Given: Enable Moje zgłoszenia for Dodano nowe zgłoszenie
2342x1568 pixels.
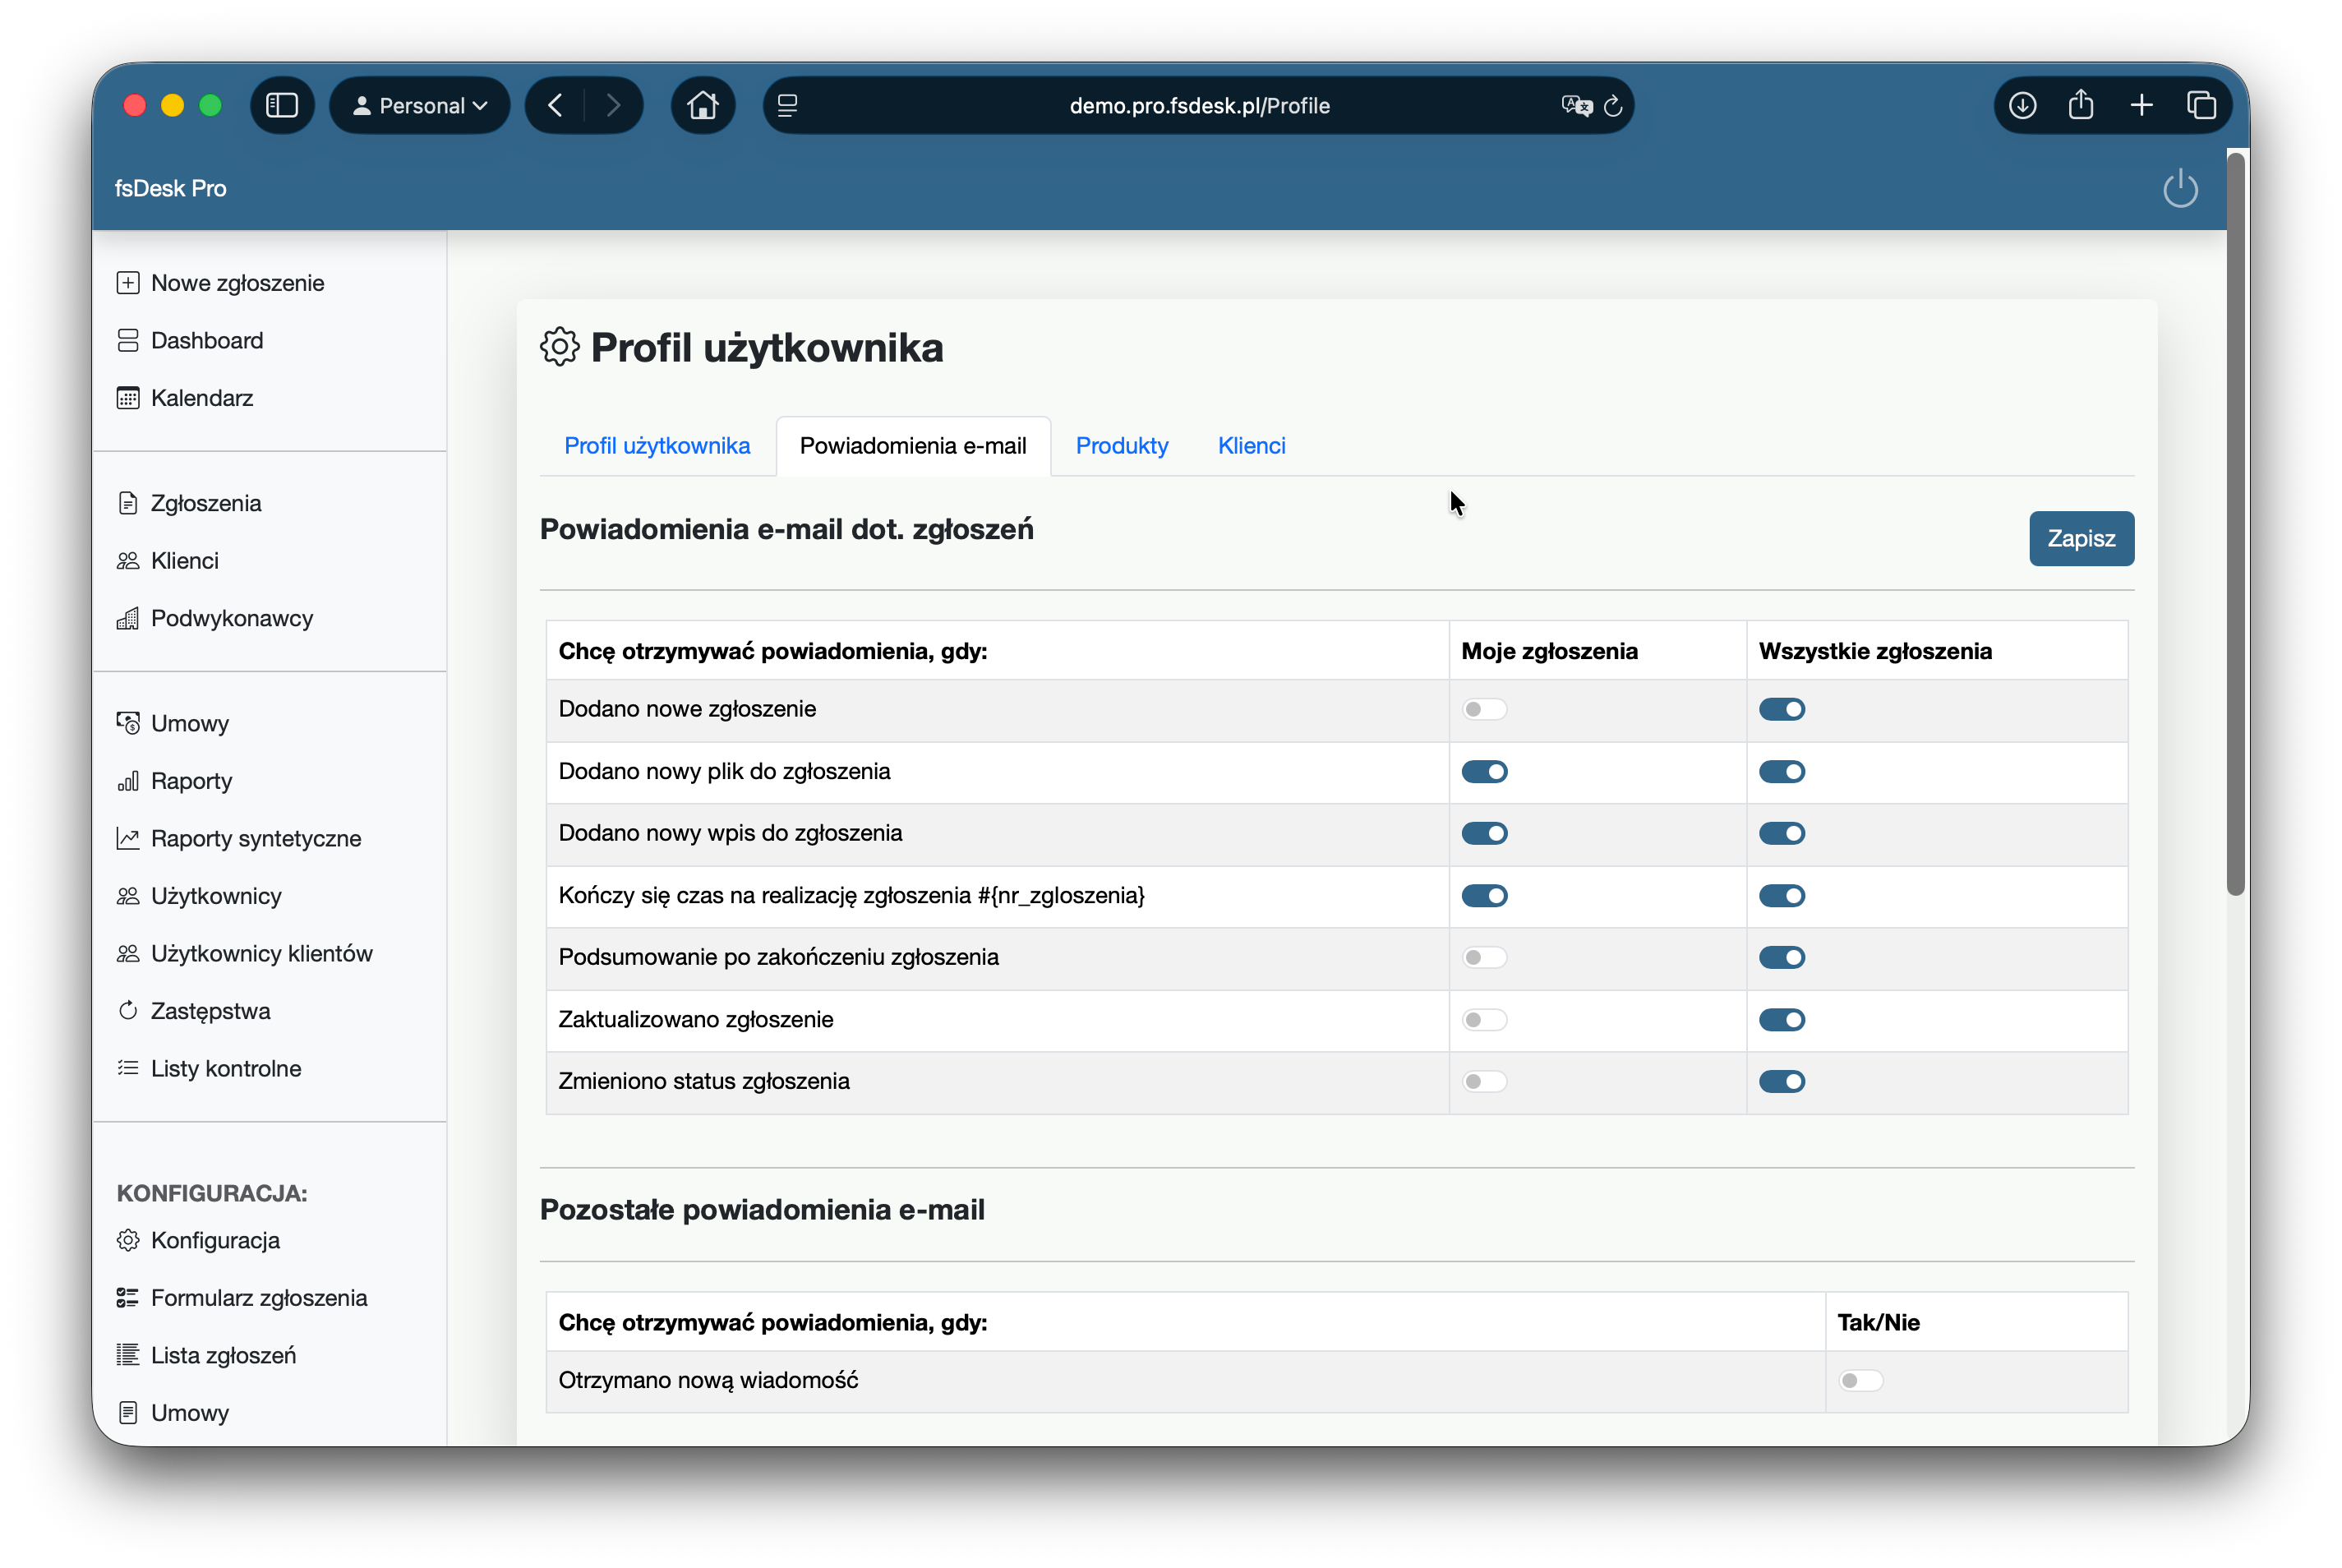Looking at the screenshot, I should [x=1483, y=709].
